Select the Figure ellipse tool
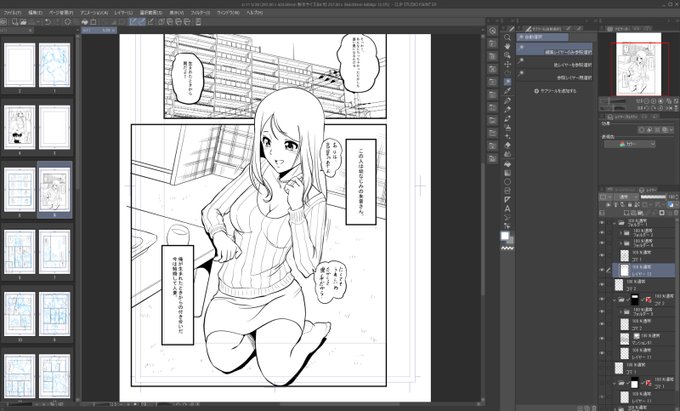The width and height of the screenshot is (680, 411). coord(507,182)
